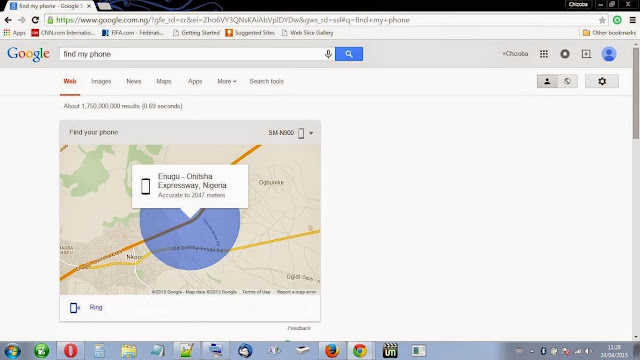The height and width of the screenshot is (360, 640).
Task: Click the Ring phone icon
Action: click(74, 308)
